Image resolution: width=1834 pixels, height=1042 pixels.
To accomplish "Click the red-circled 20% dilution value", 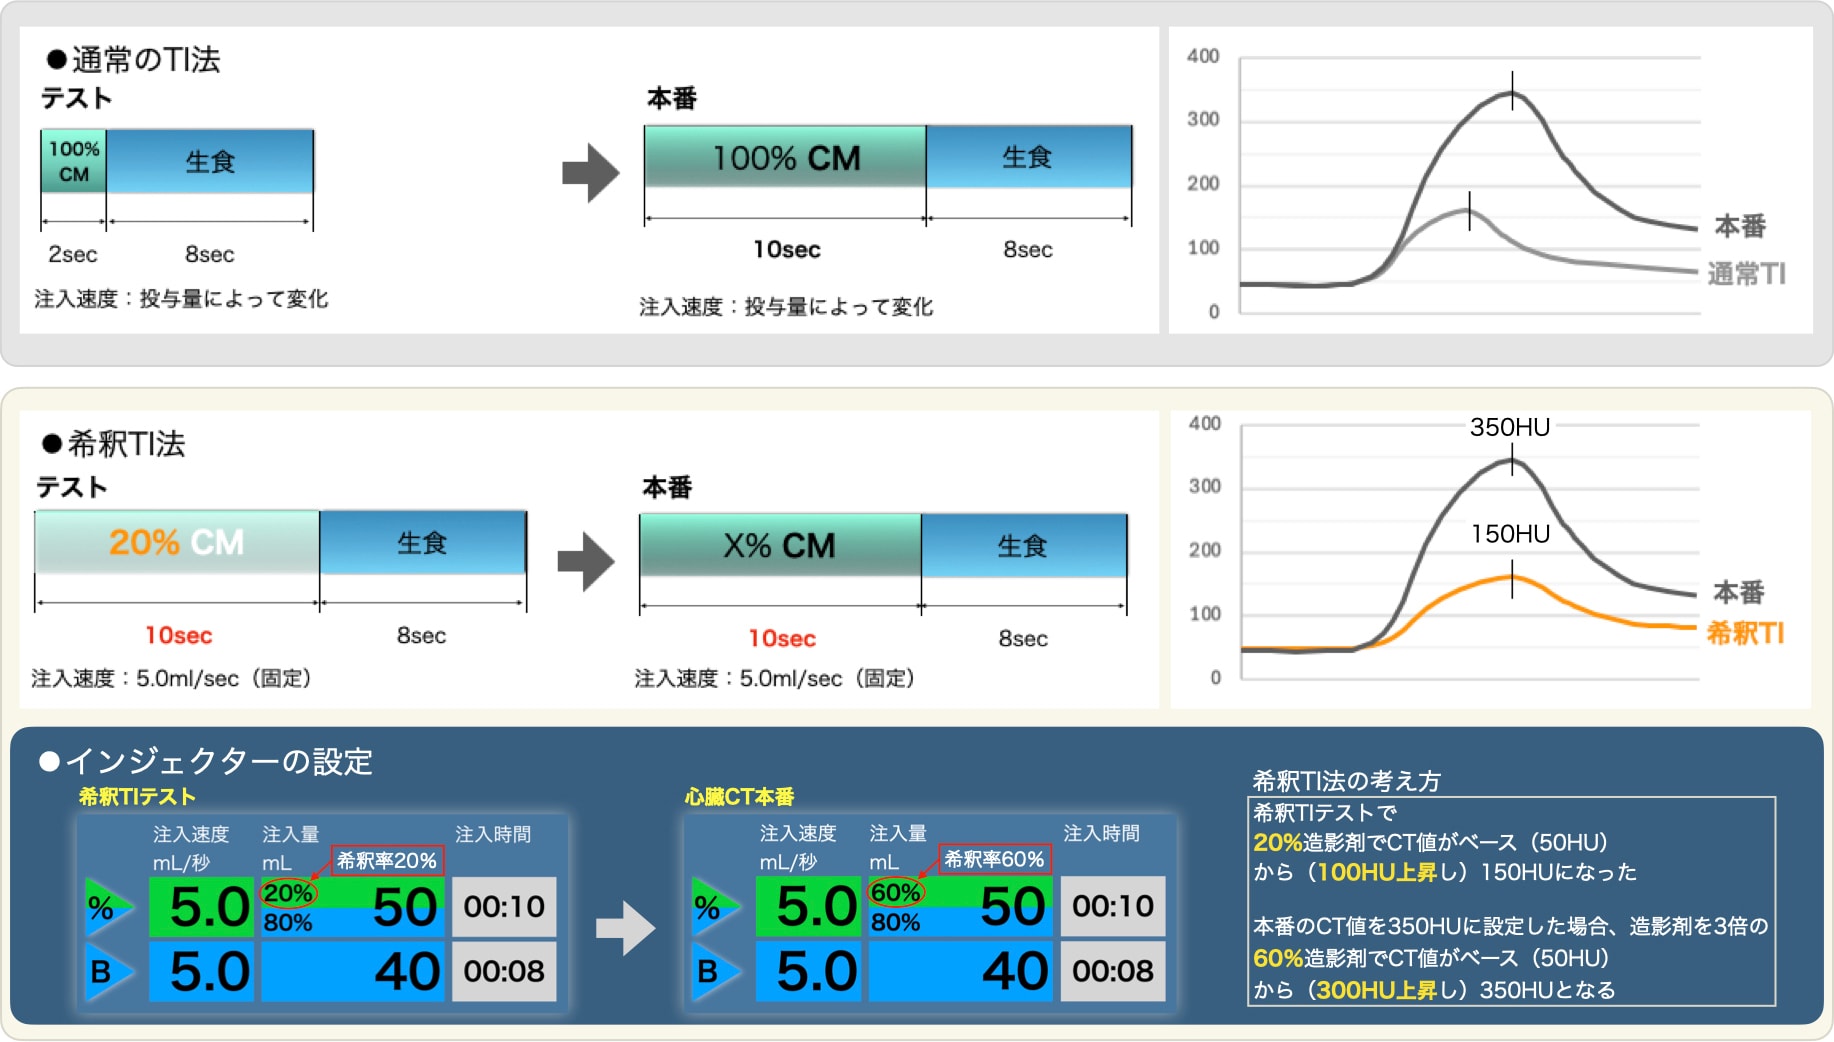I will tap(288, 893).
